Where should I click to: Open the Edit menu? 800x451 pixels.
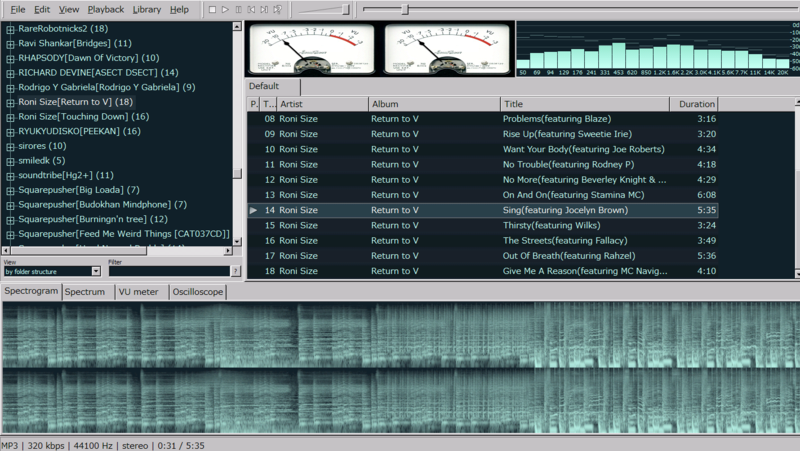coord(42,9)
